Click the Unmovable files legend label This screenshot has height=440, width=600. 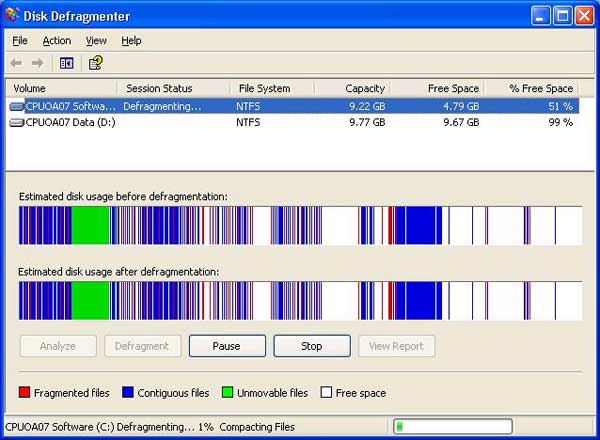[x=272, y=393]
